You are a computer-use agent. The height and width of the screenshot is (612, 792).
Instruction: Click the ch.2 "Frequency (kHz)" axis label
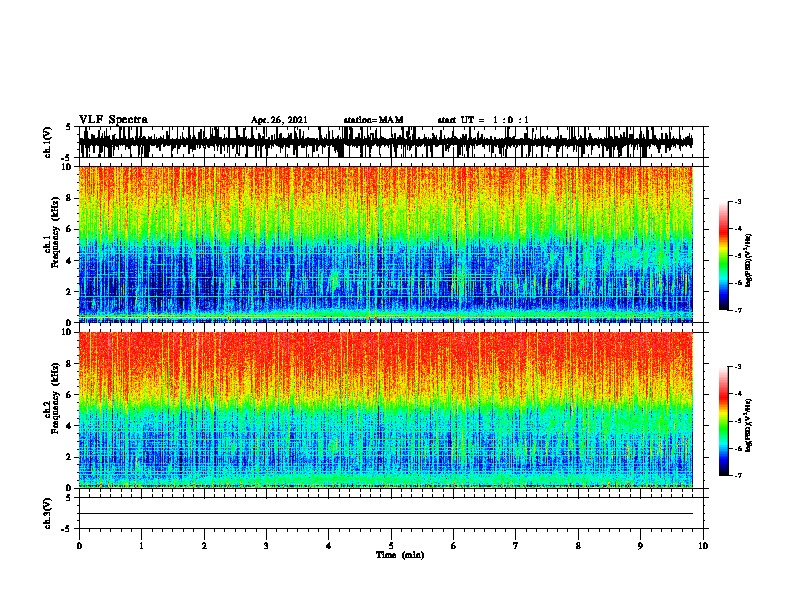[x=55, y=397]
